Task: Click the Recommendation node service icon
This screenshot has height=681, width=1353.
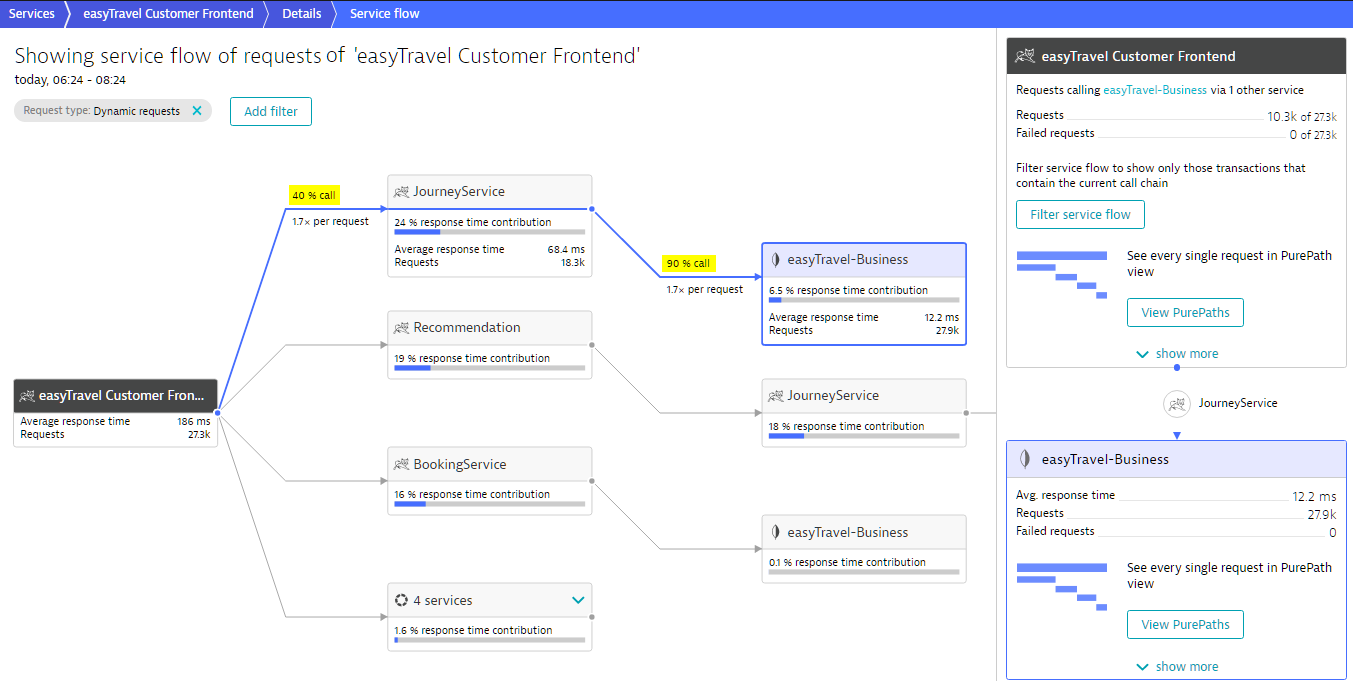Action: click(x=401, y=328)
